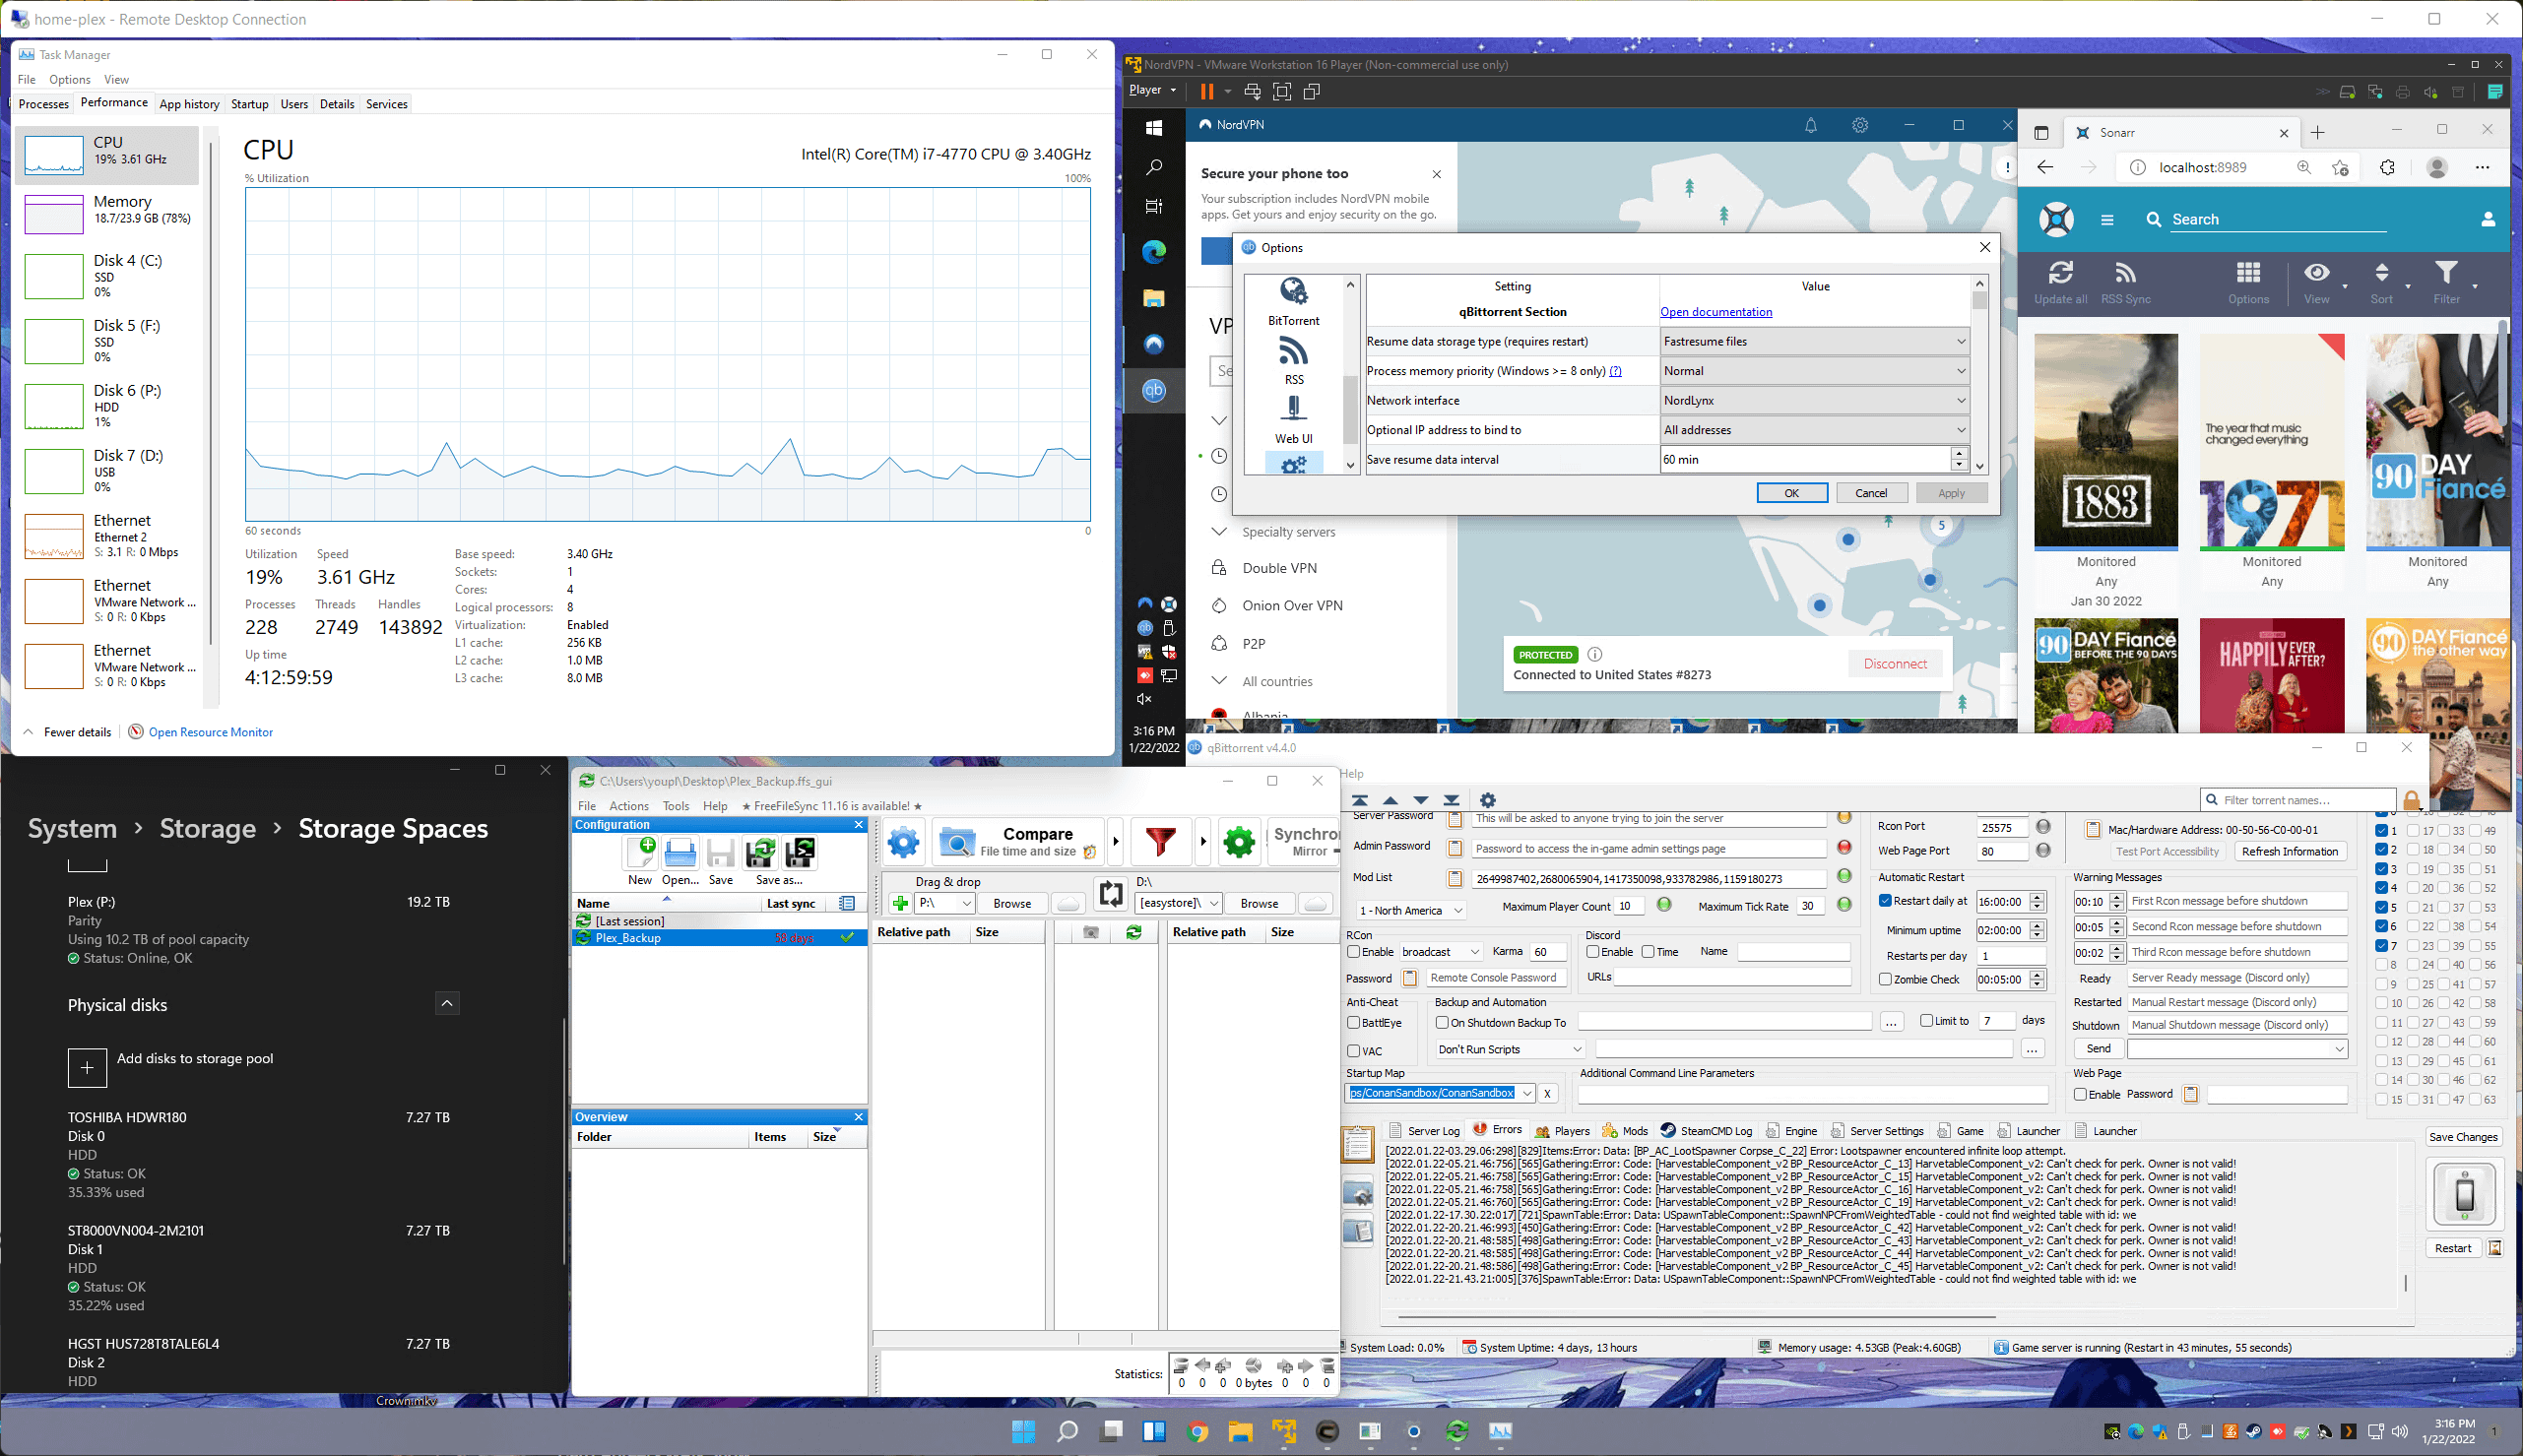Screen dimensions: 2523x1456
Task: Select BitTorrent section in qBittorrent Options
Action: 1293,302
